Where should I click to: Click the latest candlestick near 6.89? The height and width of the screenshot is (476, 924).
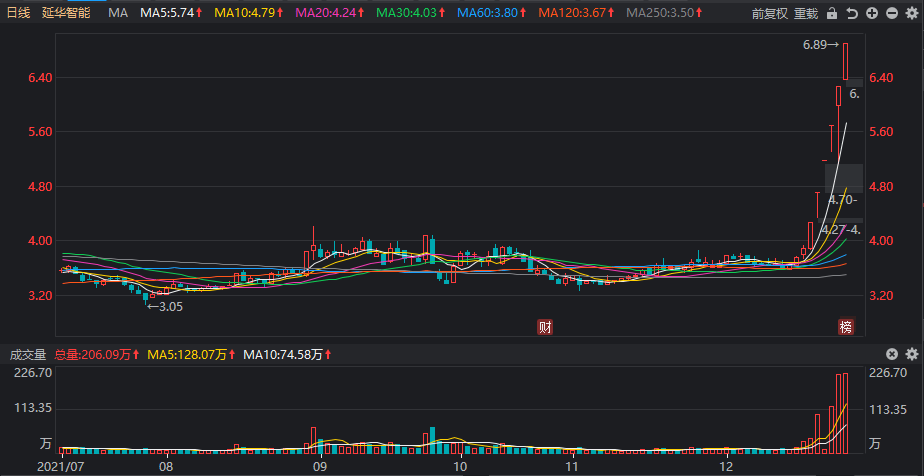846,61
